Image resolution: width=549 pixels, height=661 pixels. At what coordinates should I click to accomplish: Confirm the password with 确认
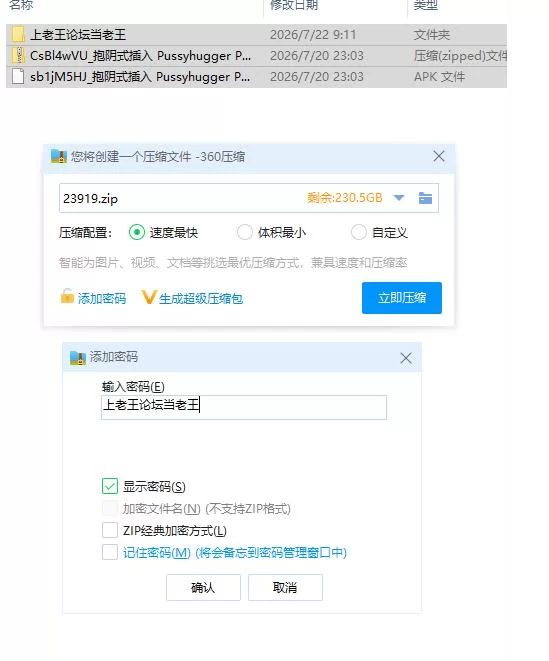(203, 587)
